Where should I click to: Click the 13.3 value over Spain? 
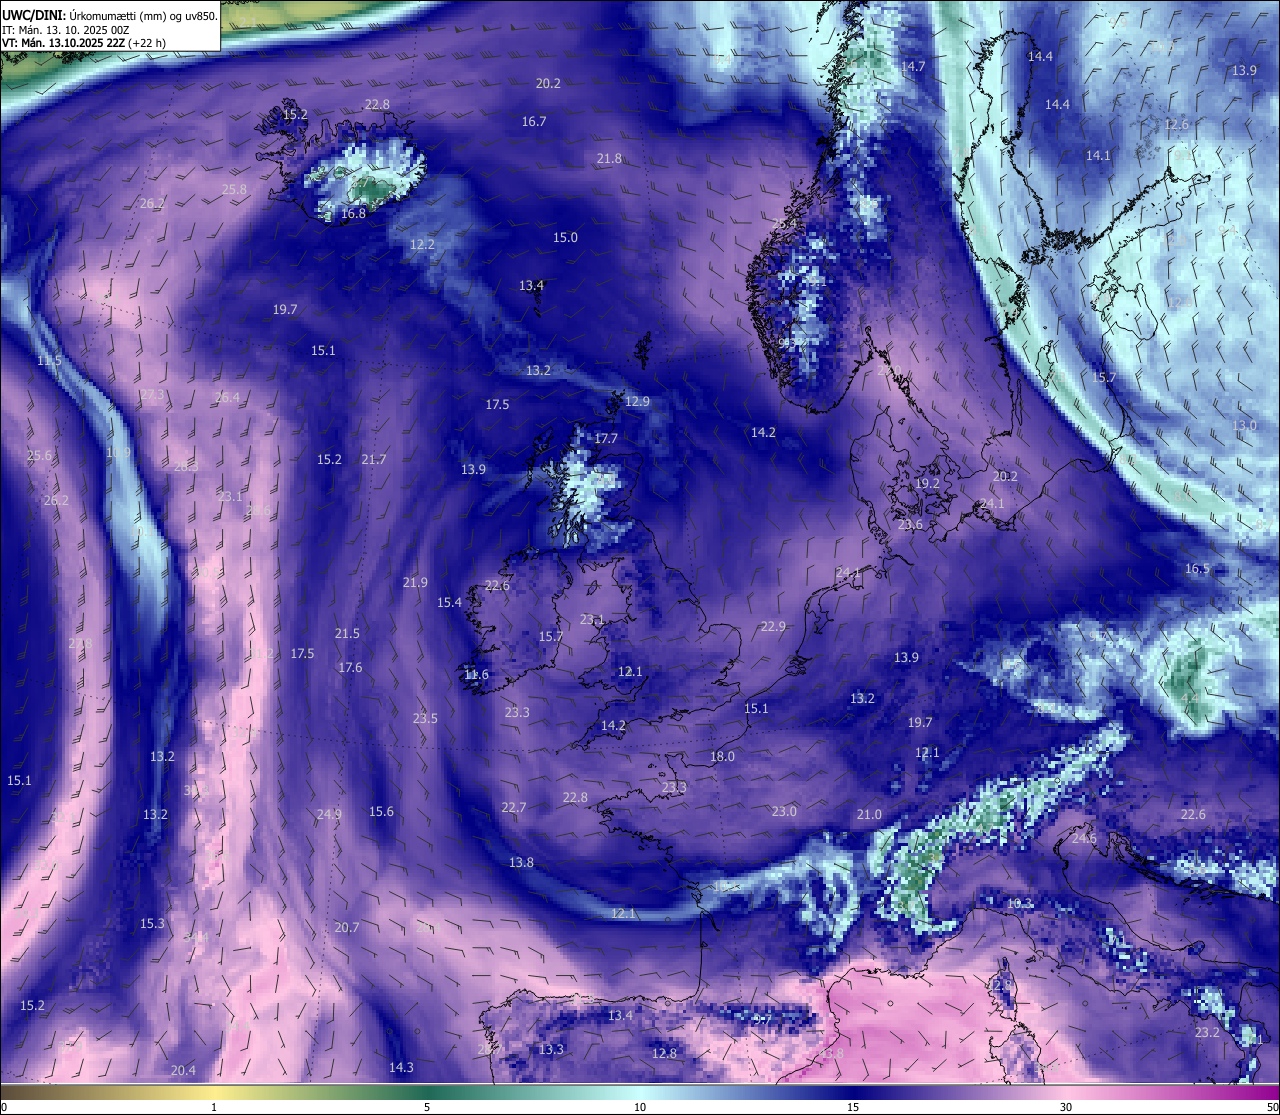click(551, 1049)
